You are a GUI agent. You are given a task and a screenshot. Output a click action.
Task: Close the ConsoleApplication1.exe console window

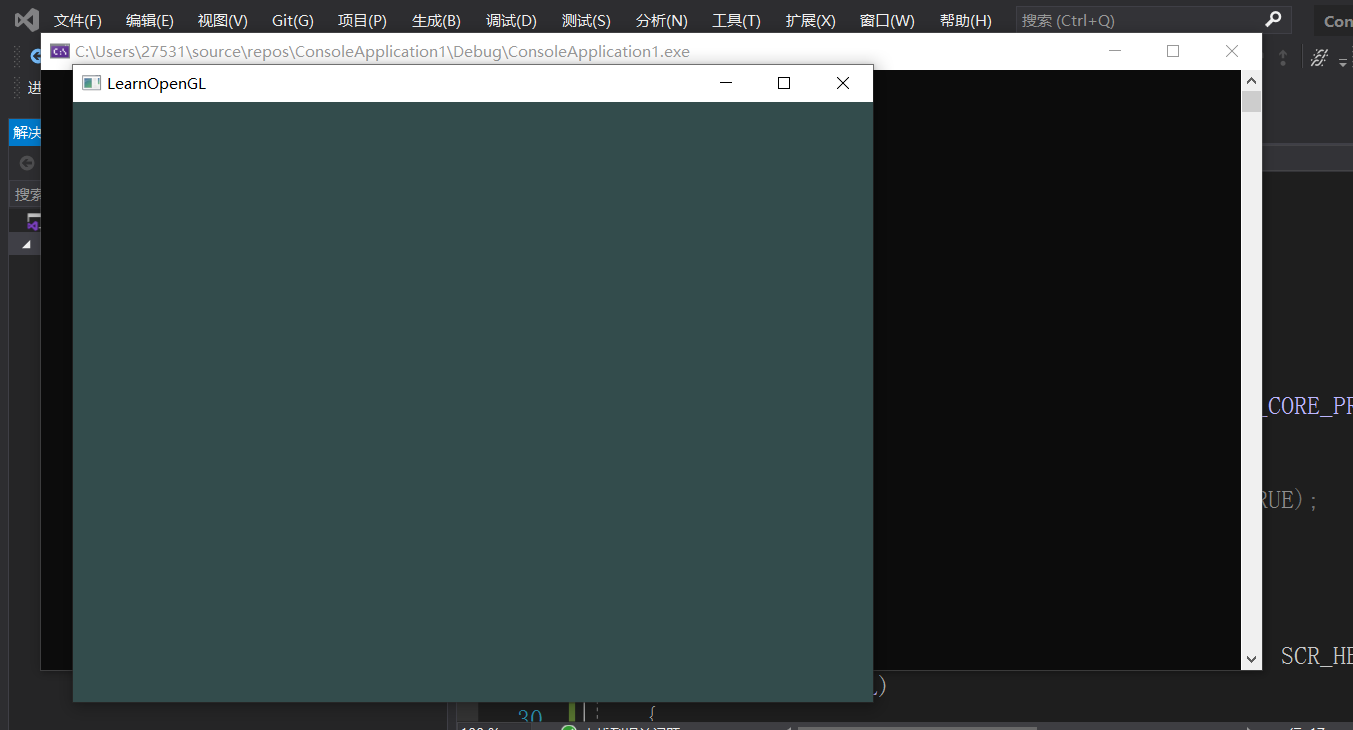click(x=1232, y=51)
